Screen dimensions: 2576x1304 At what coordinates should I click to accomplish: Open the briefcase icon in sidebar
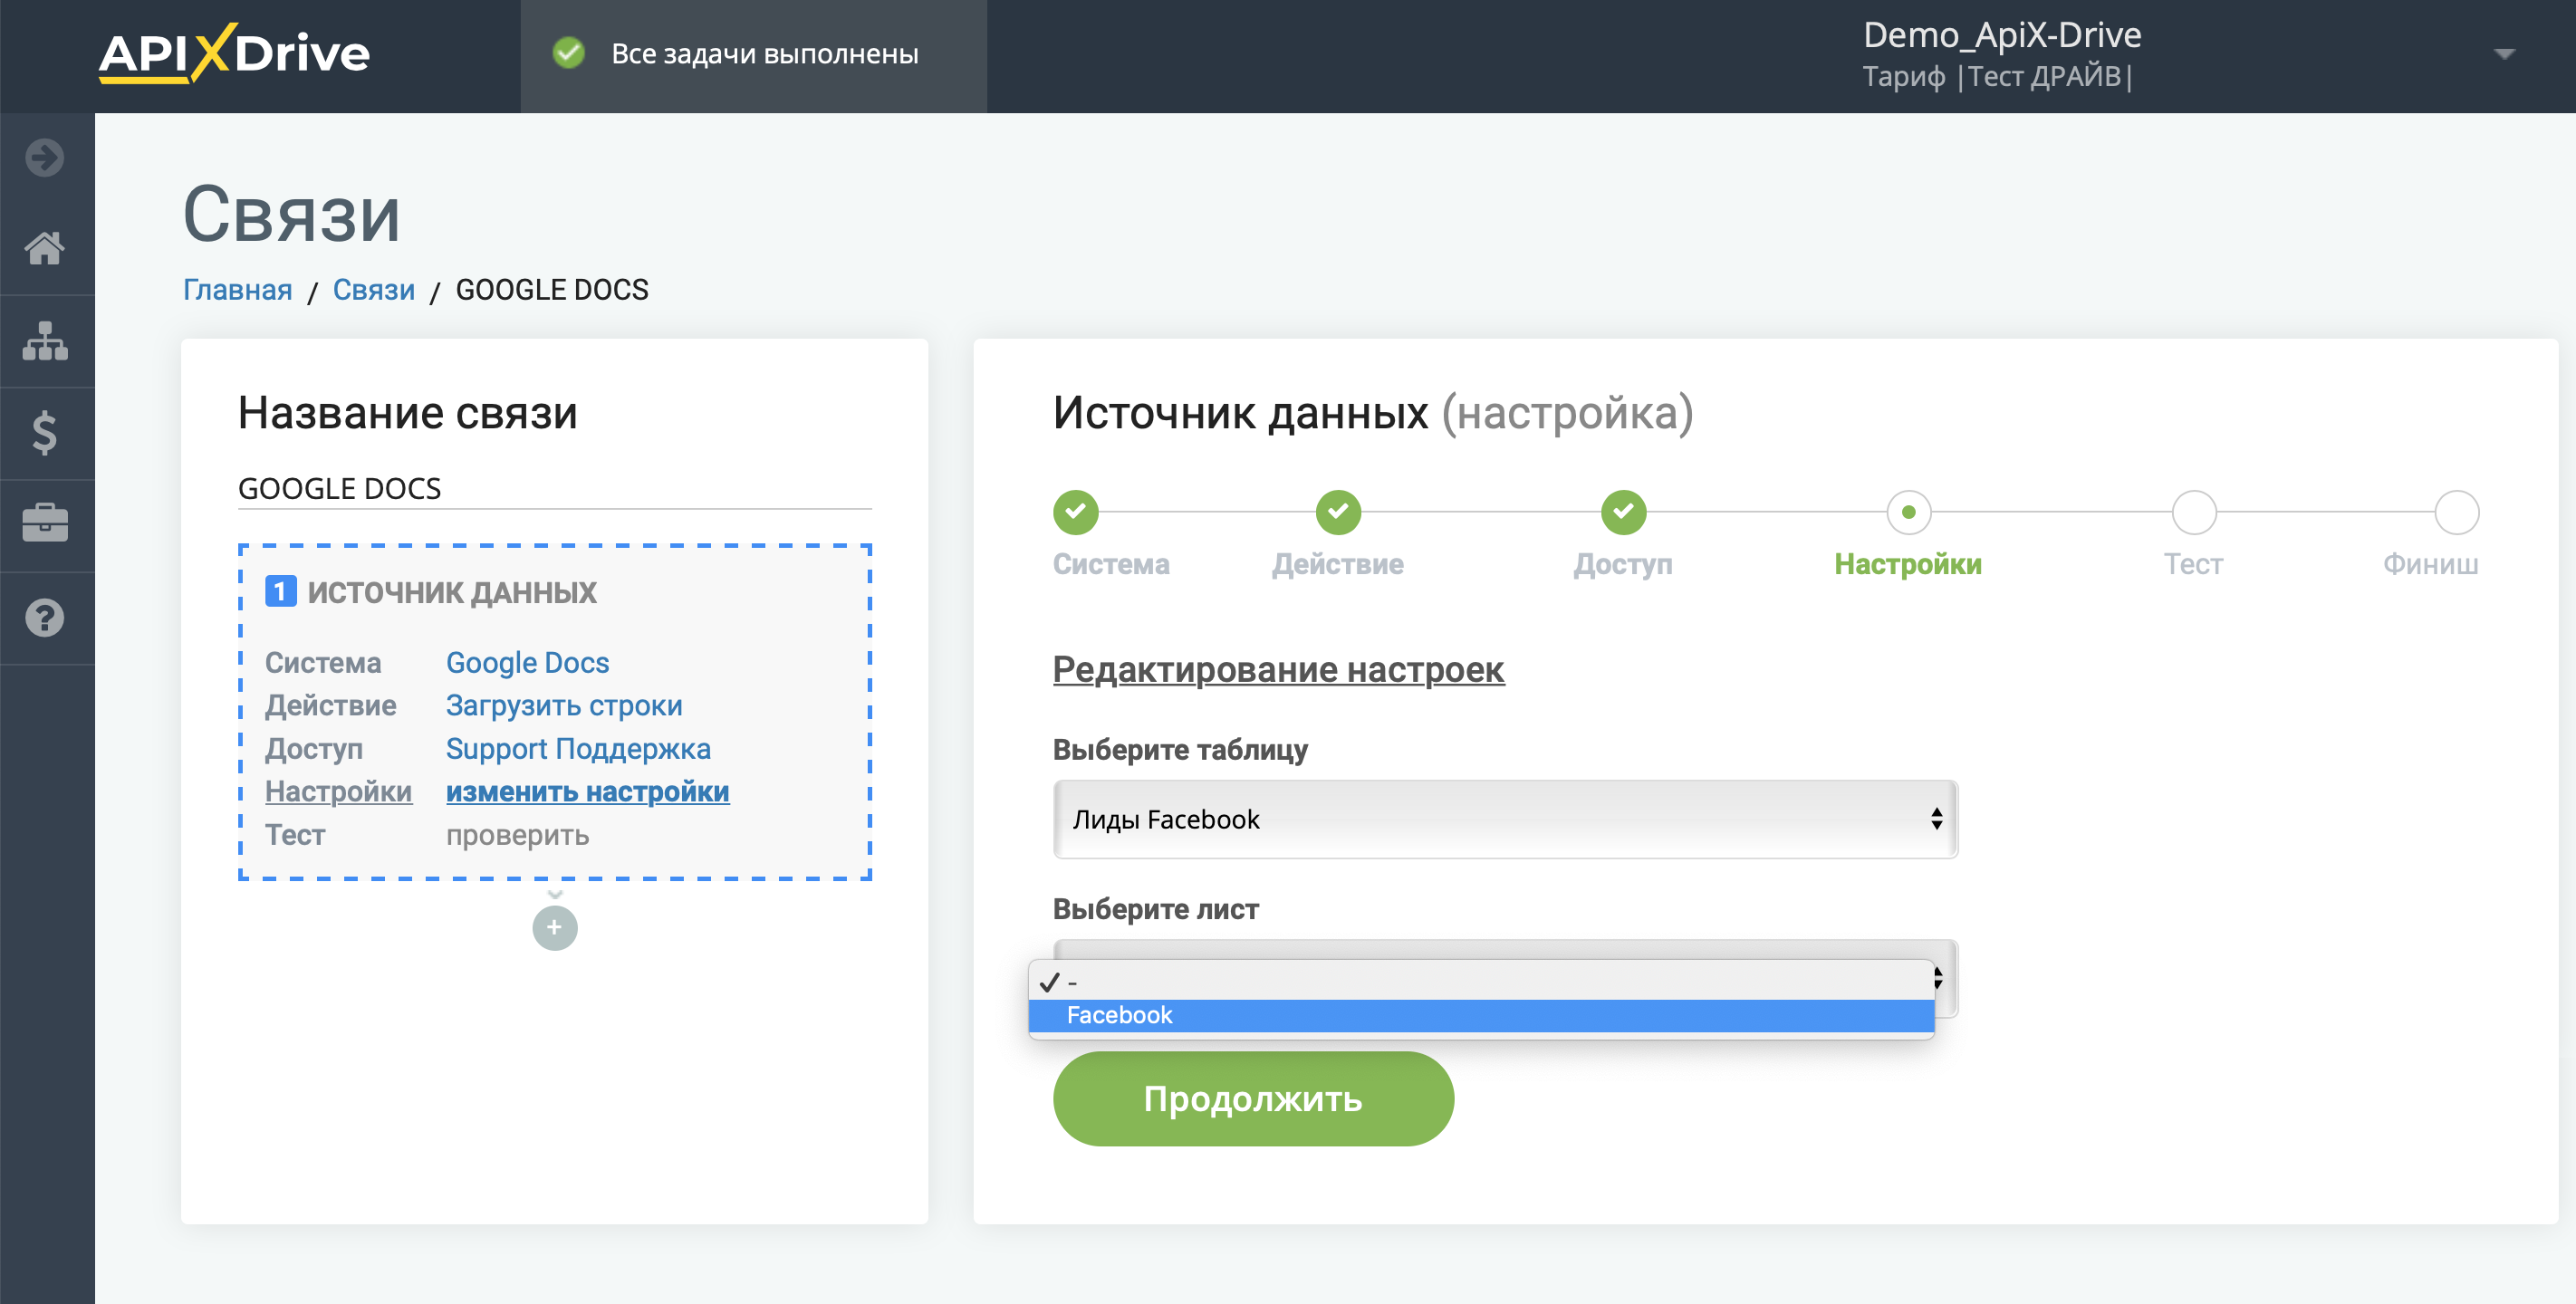[x=45, y=523]
